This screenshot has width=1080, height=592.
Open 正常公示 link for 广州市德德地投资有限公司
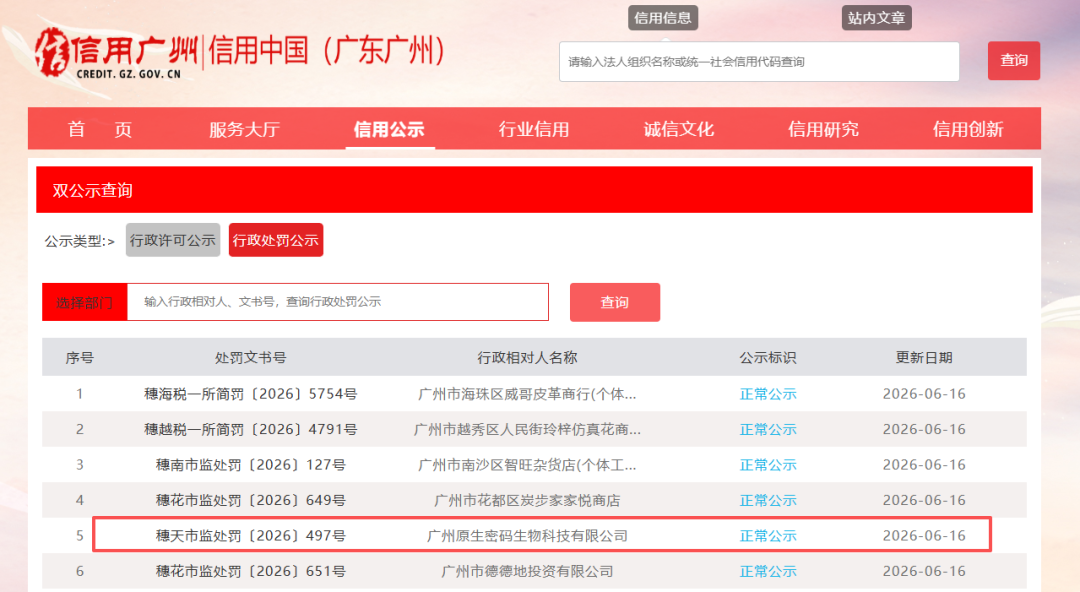point(768,571)
